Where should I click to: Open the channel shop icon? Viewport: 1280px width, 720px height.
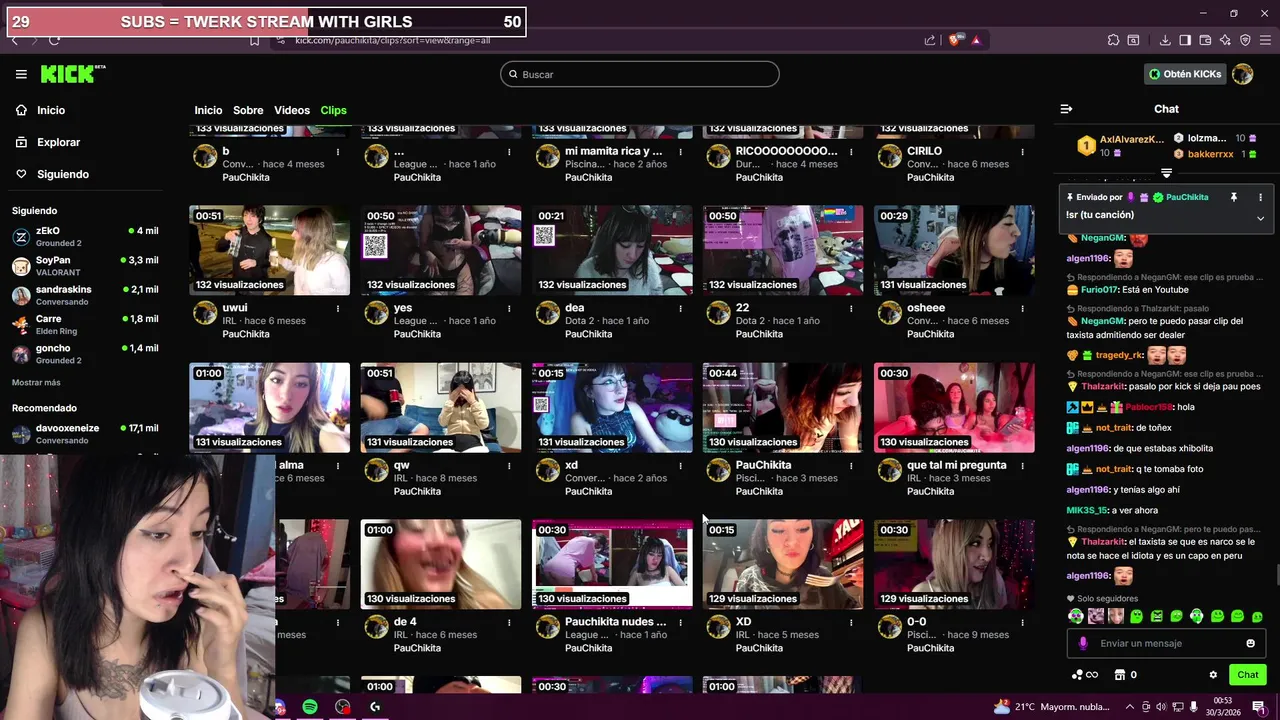(x=1120, y=675)
